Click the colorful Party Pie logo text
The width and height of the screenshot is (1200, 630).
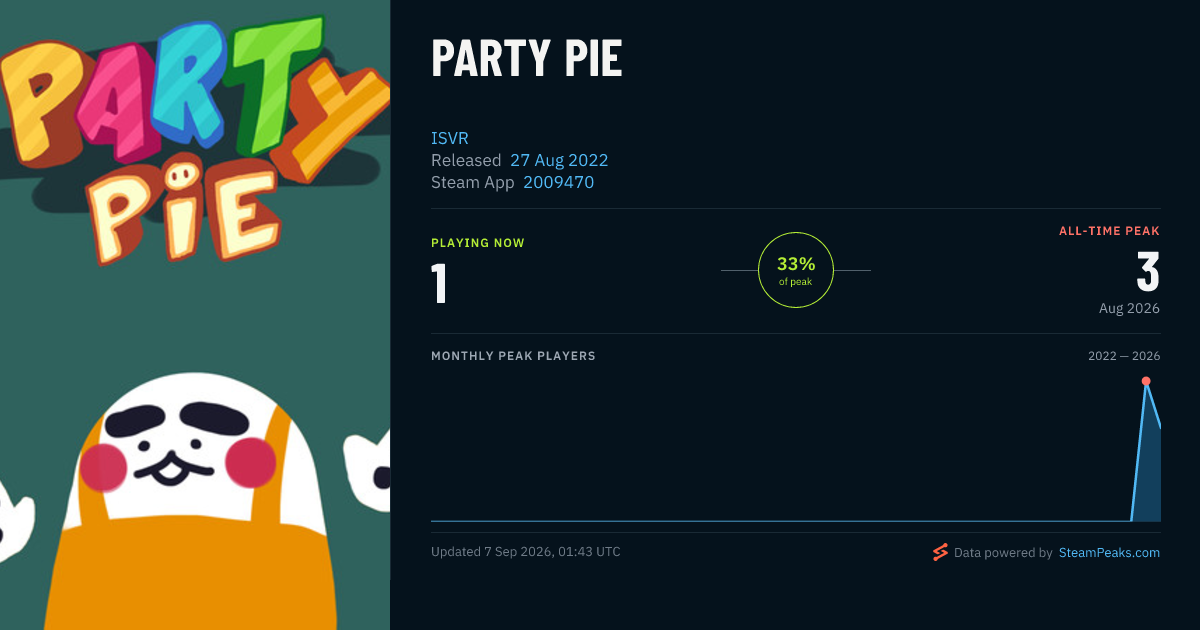[190, 140]
